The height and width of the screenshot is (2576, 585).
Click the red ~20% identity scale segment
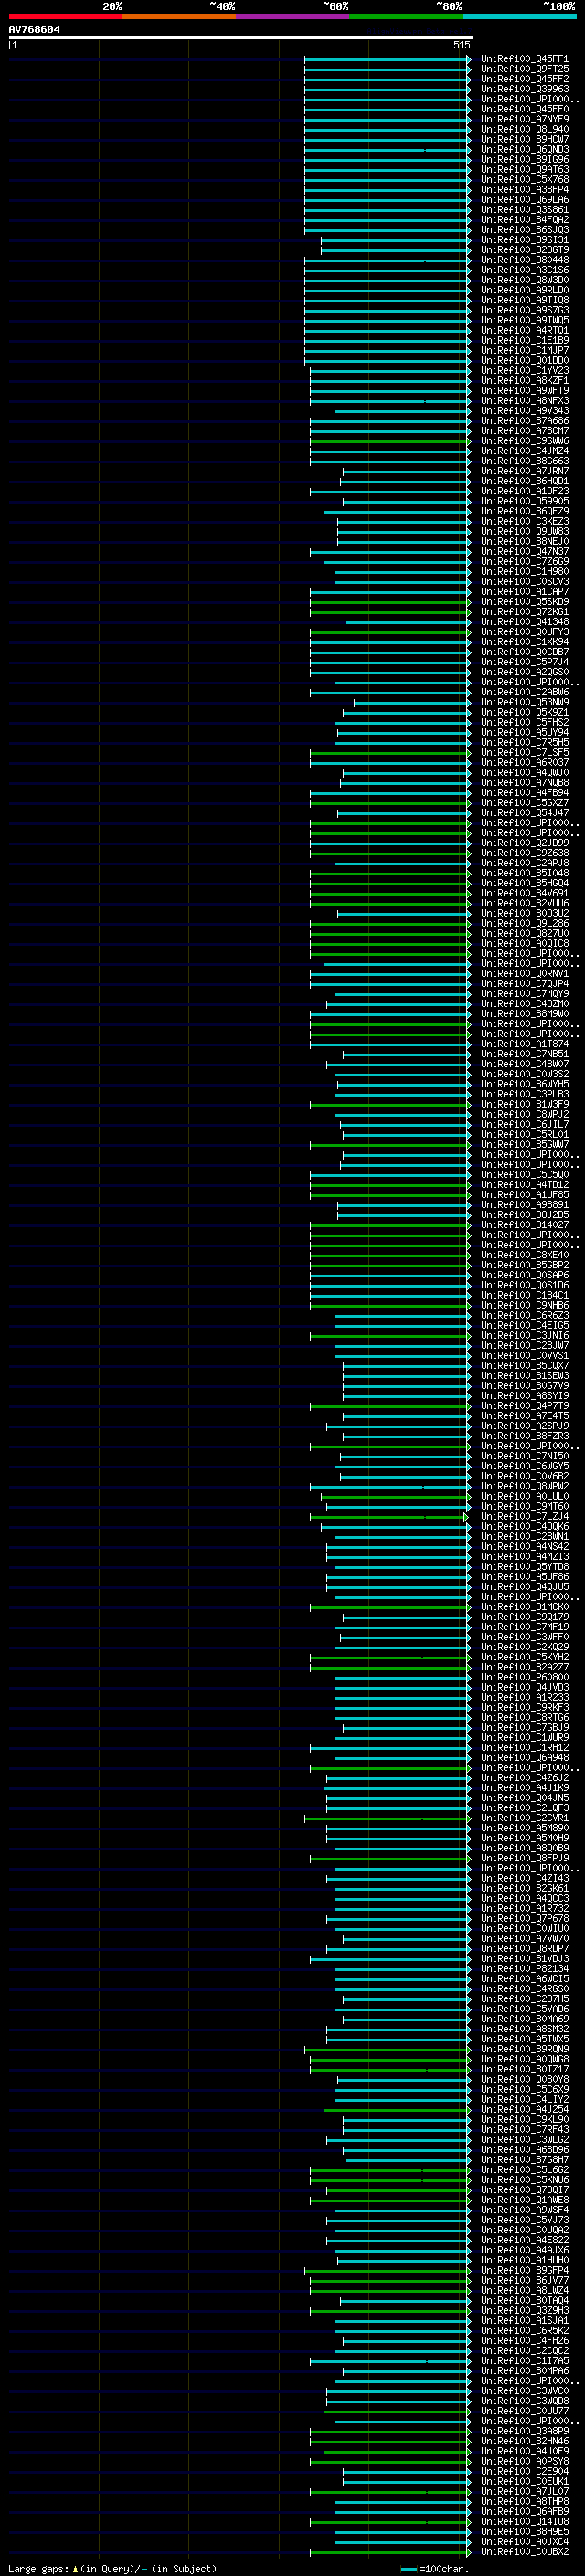(x=65, y=16)
